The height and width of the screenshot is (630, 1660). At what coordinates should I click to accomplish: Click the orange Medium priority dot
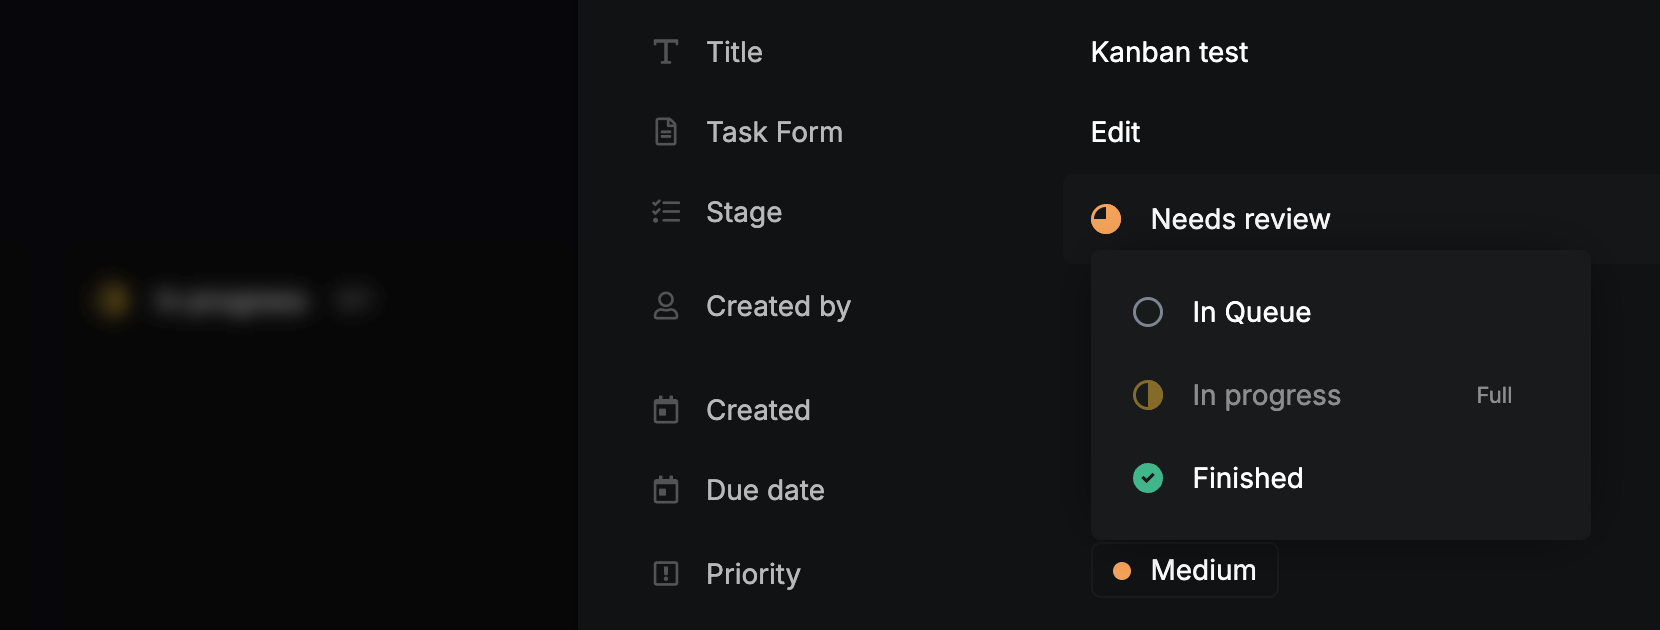(x=1122, y=571)
